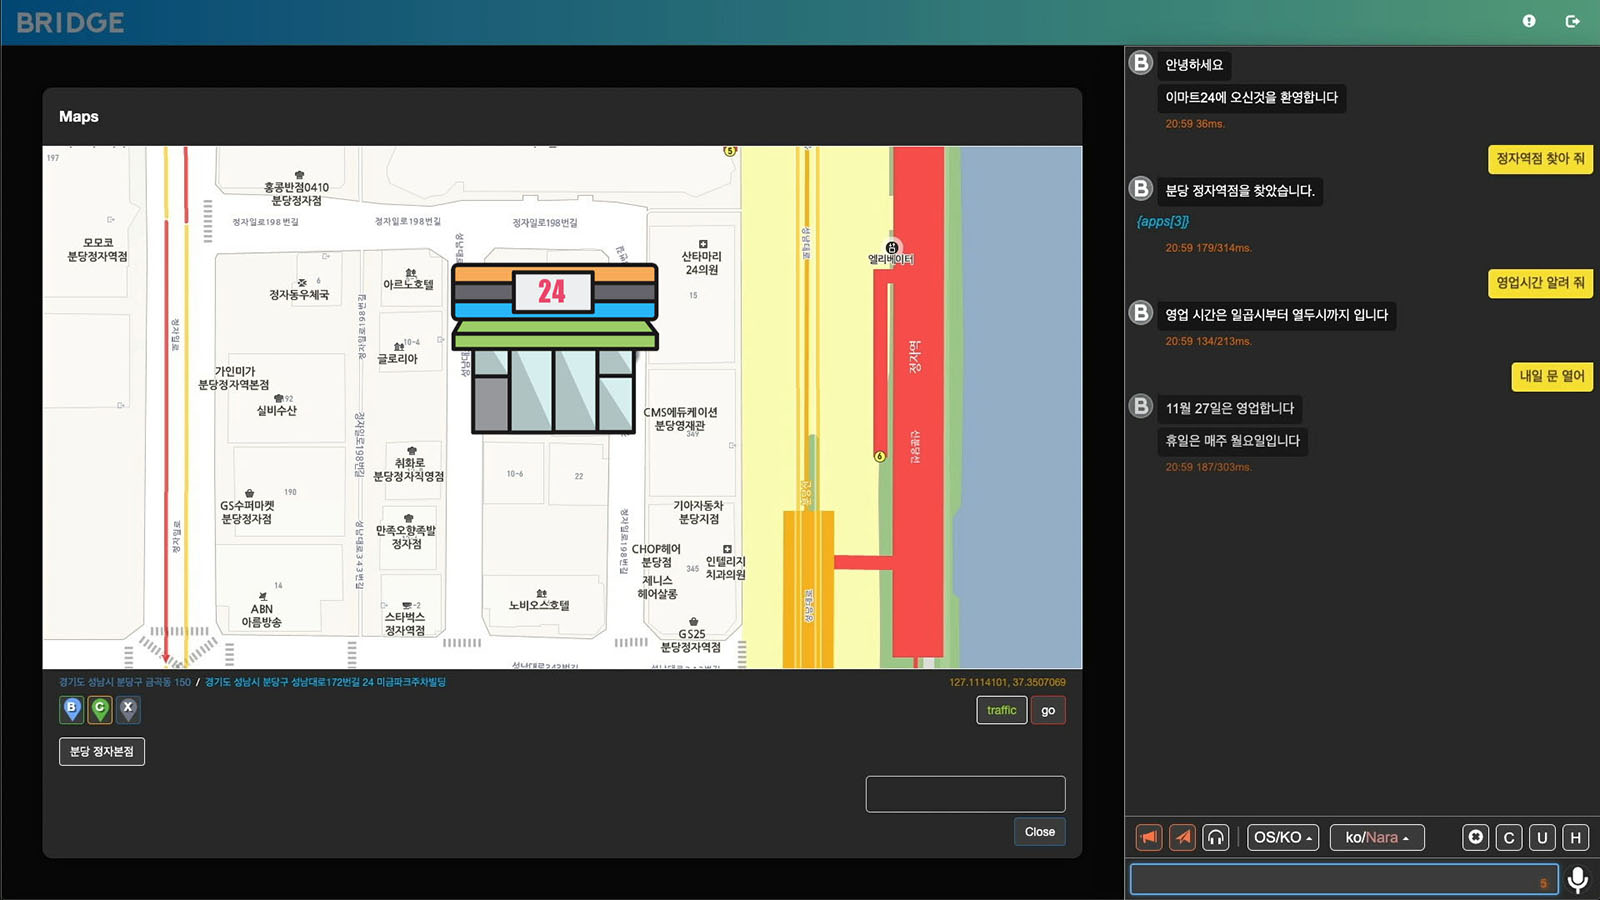Open the ko/Nara voice selection dropdown
Image resolution: width=1600 pixels, height=900 pixels.
click(x=1377, y=837)
